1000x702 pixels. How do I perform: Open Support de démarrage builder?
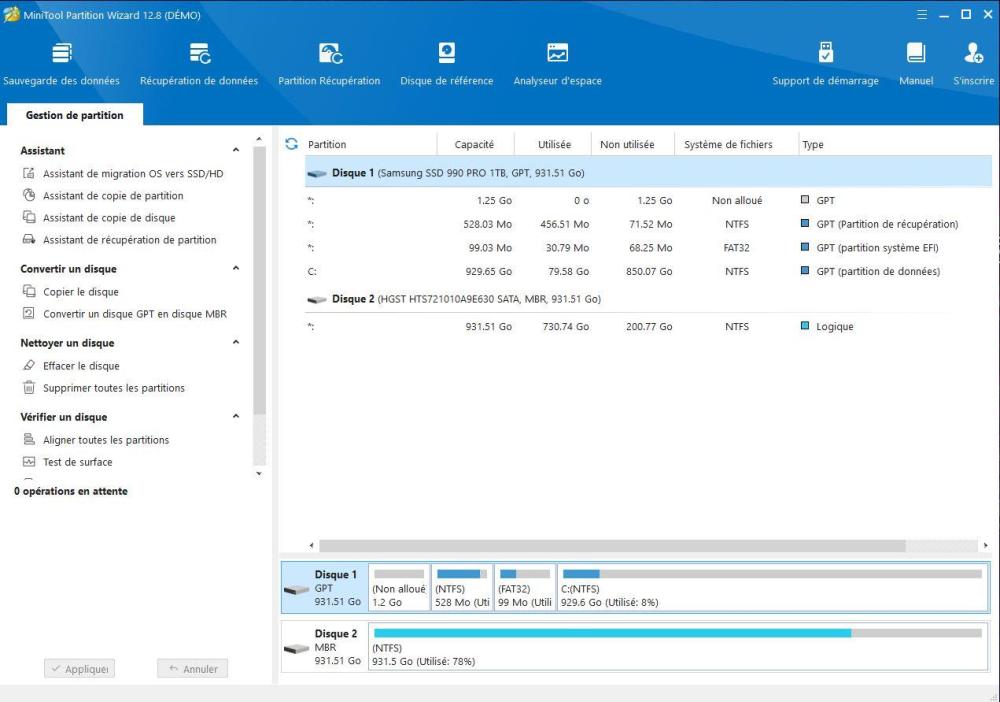click(x=825, y=54)
